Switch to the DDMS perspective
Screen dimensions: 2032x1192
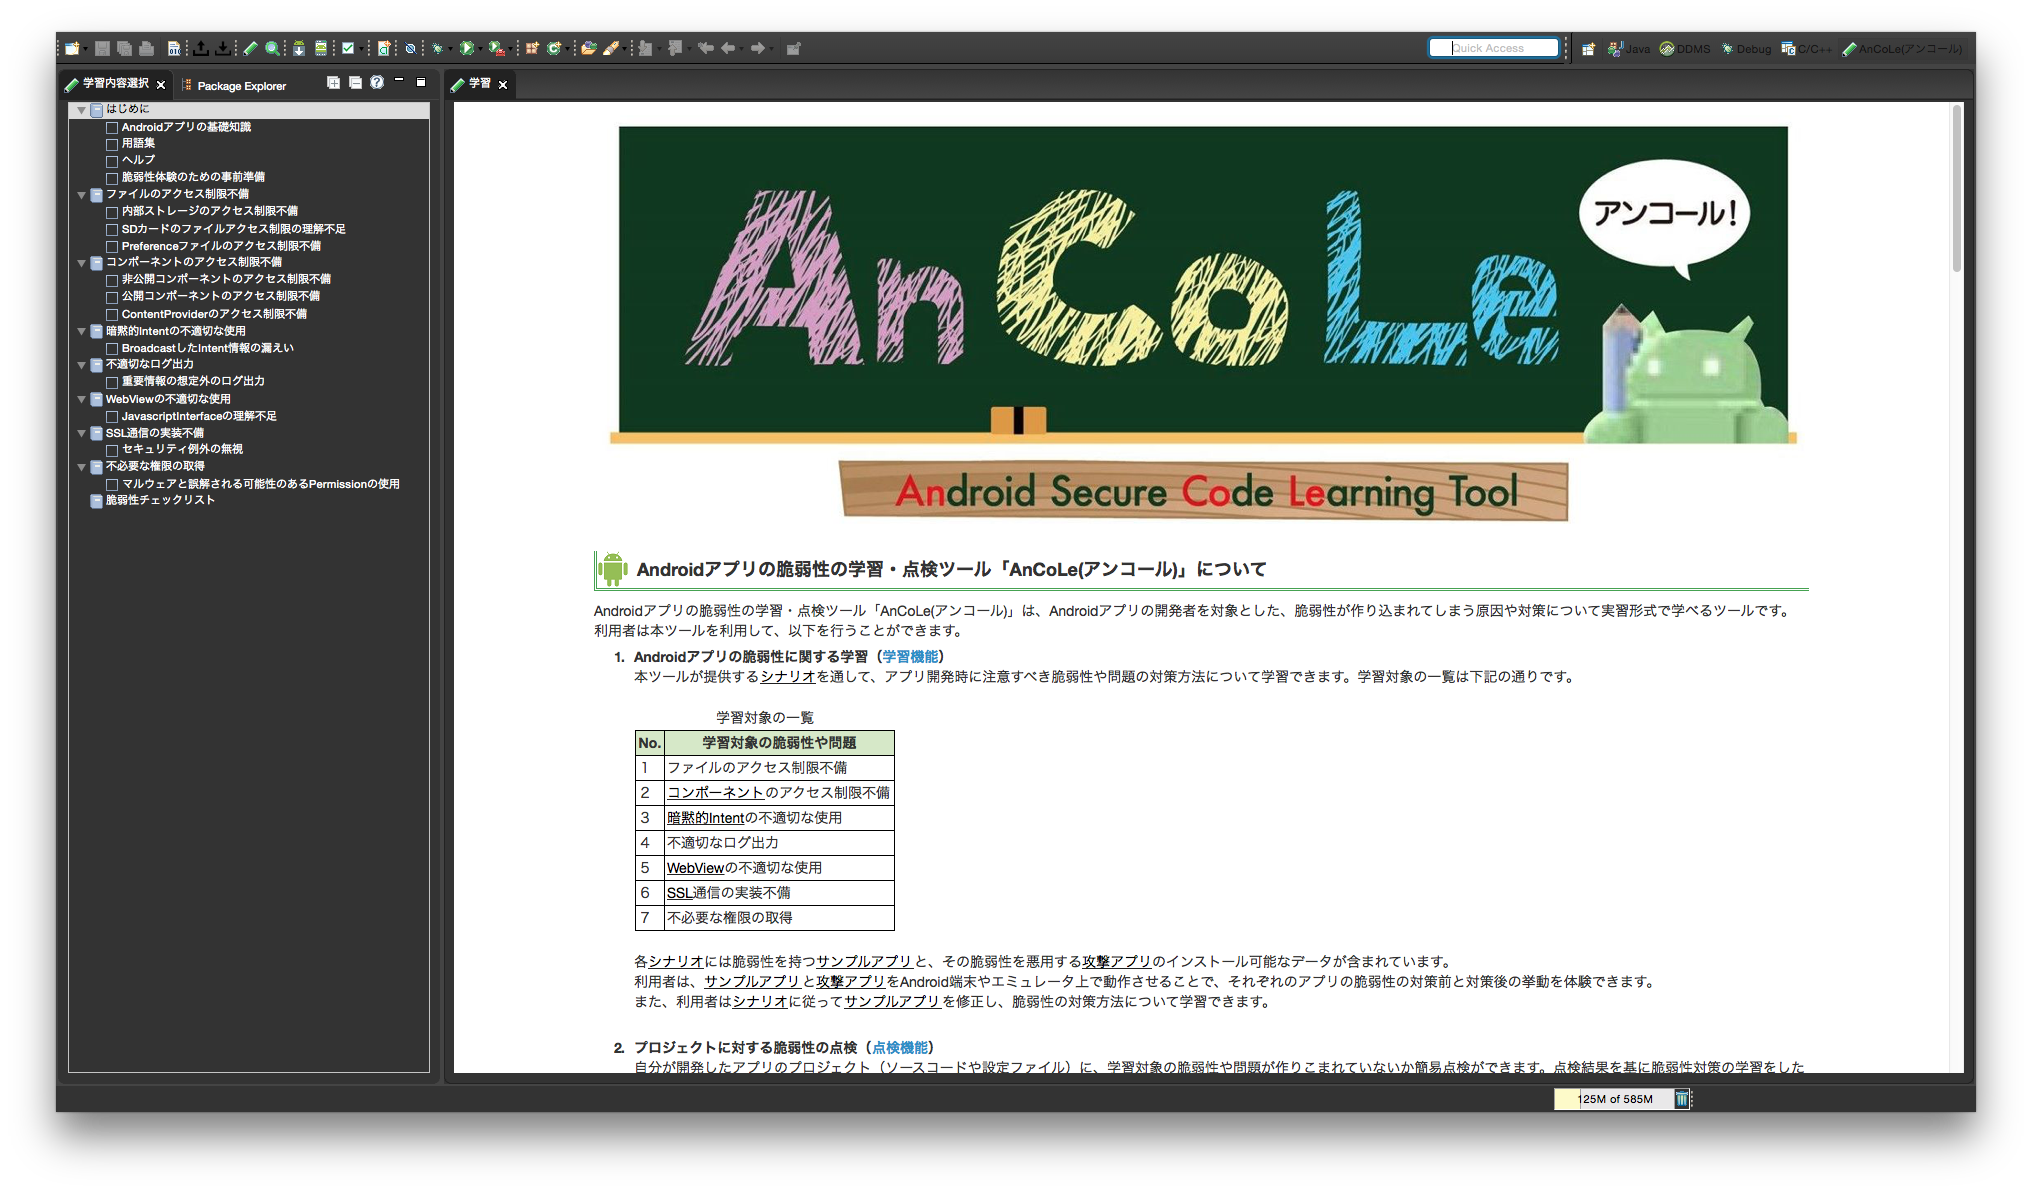[x=1686, y=48]
